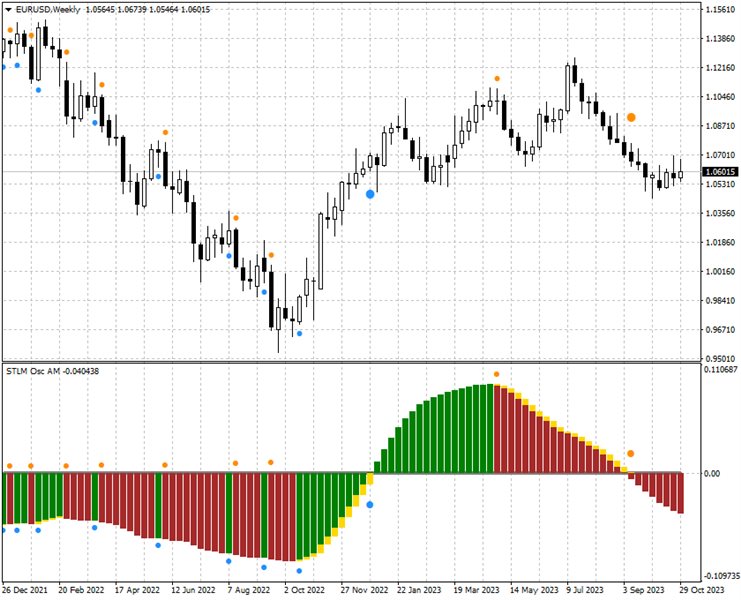Click the 1.15610 price axis label
This screenshot has height=600, width=741.
point(720,9)
